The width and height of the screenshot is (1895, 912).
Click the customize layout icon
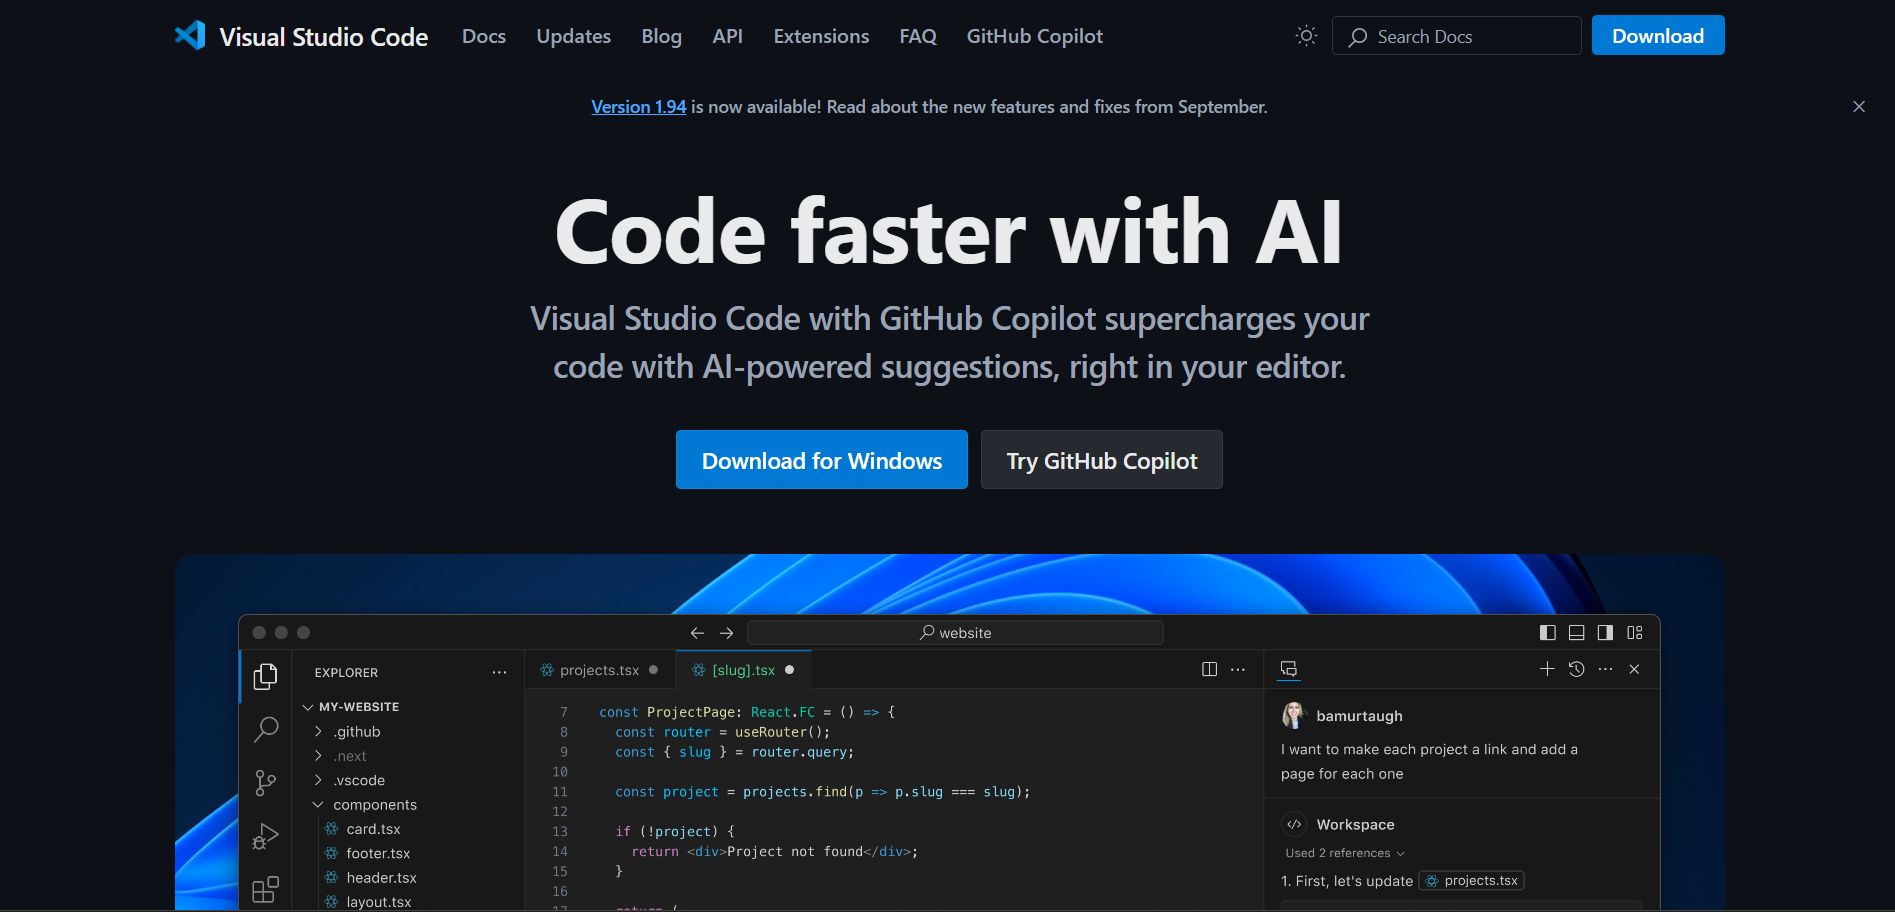(1635, 633)
